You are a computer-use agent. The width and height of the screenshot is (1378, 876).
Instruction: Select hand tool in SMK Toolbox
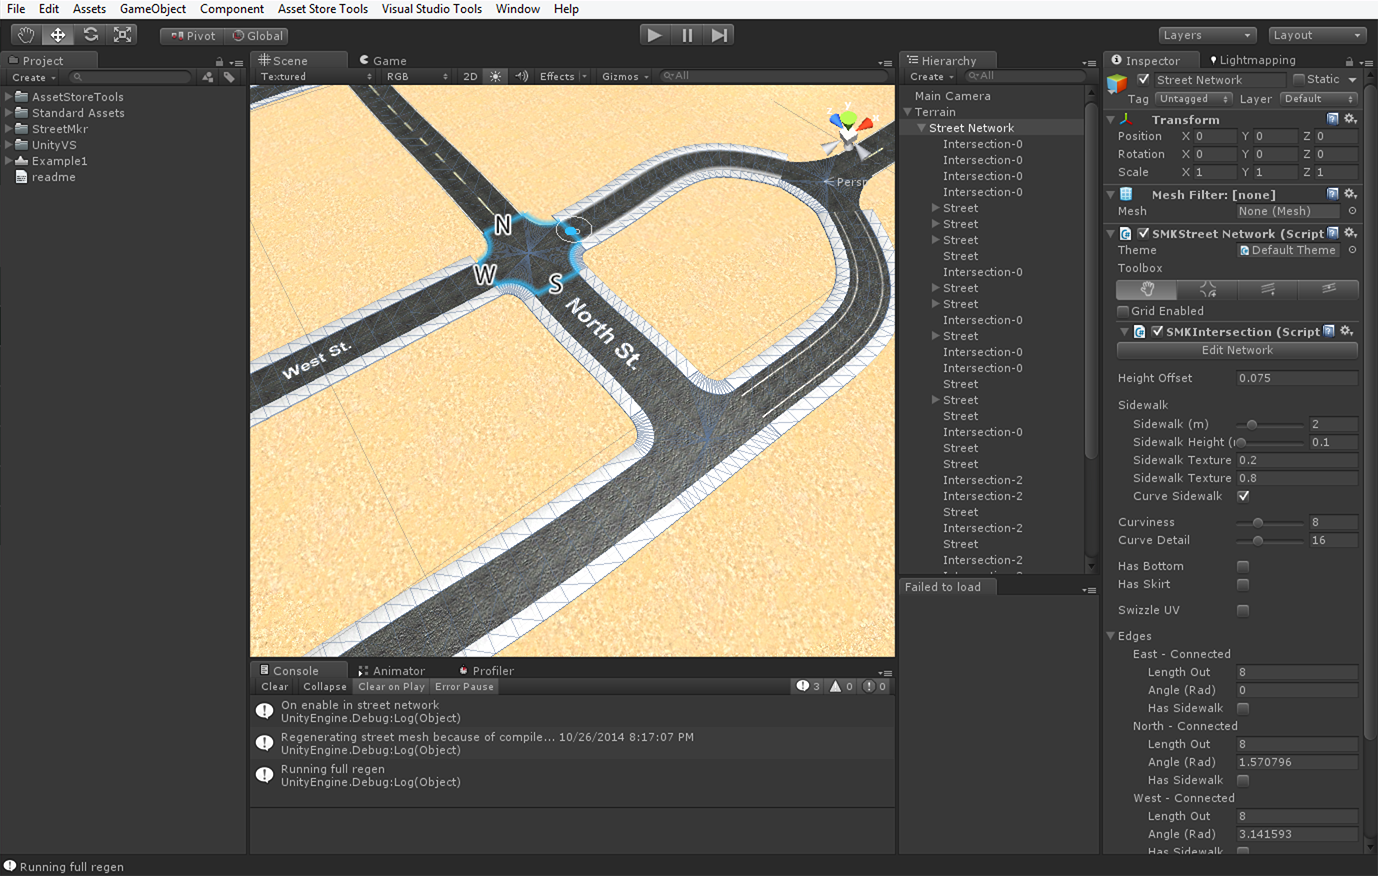pos(1147,289)
